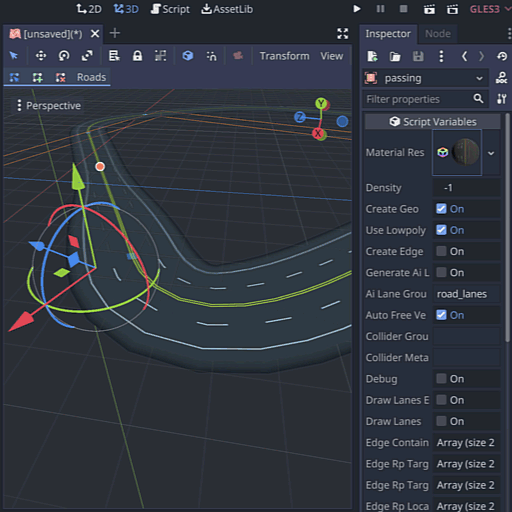The image size is (512, 512).
Task: Uncheck the Use Lowpoly option
Action: [x=441, y=230]
